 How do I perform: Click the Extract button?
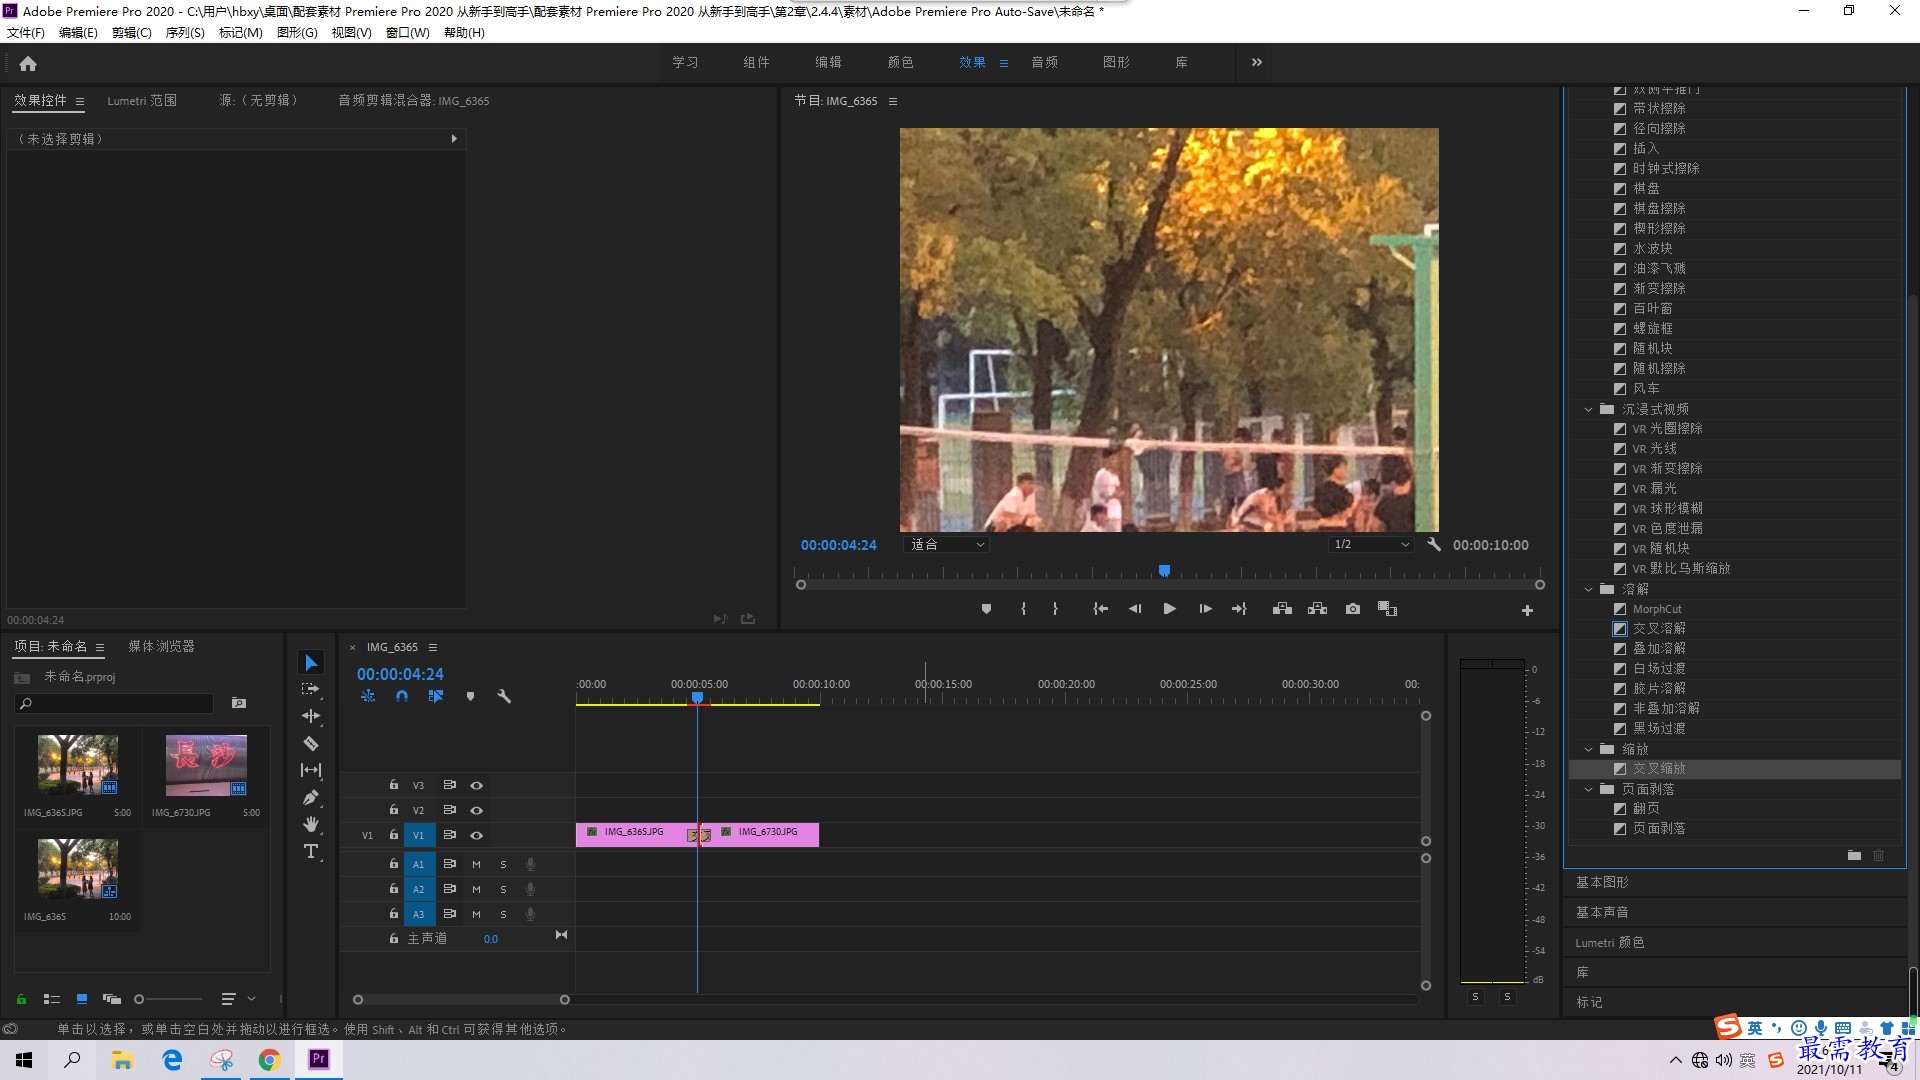click(1317, 609)
